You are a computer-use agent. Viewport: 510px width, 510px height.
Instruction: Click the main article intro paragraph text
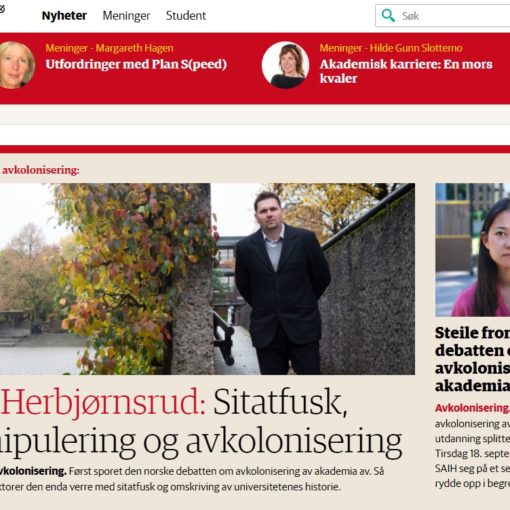[x=192, y=479]
